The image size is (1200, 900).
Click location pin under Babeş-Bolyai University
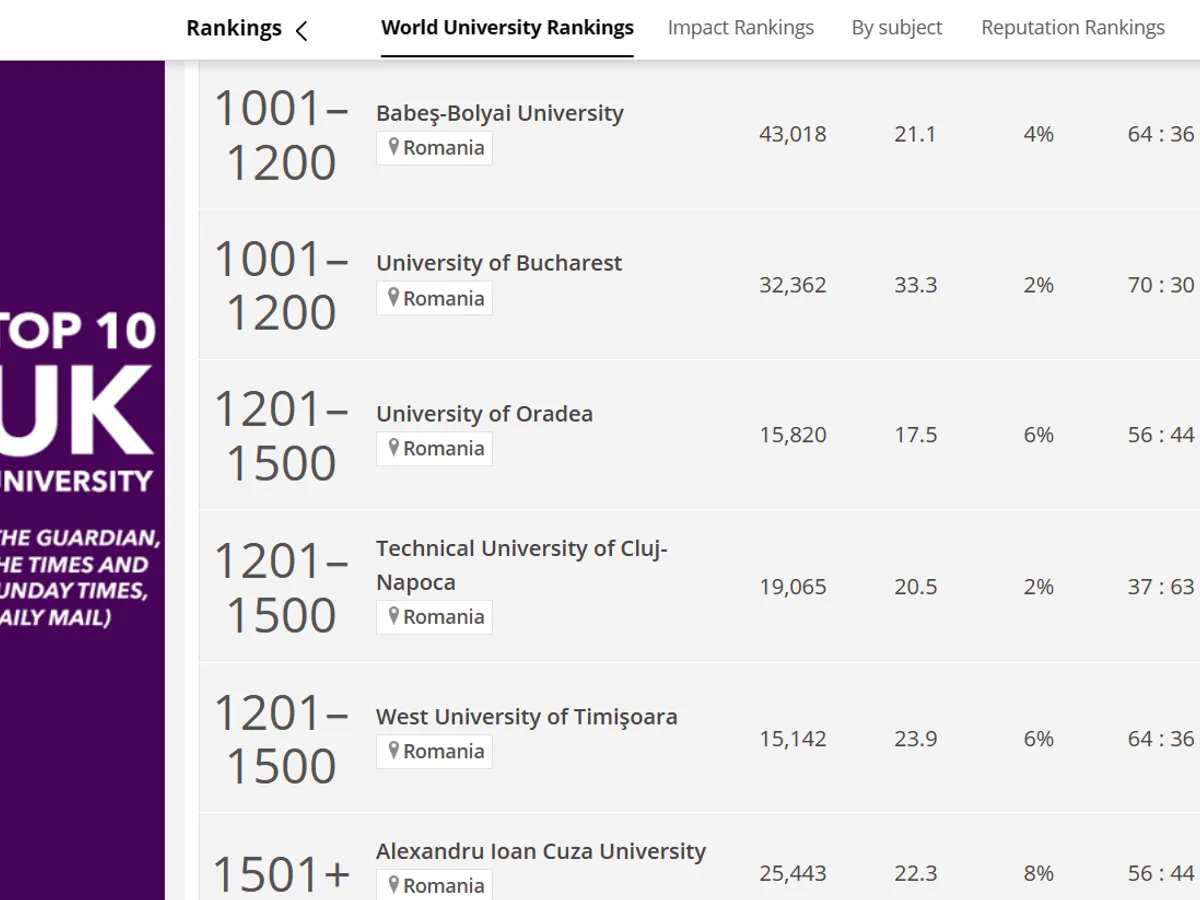[394, 148]
